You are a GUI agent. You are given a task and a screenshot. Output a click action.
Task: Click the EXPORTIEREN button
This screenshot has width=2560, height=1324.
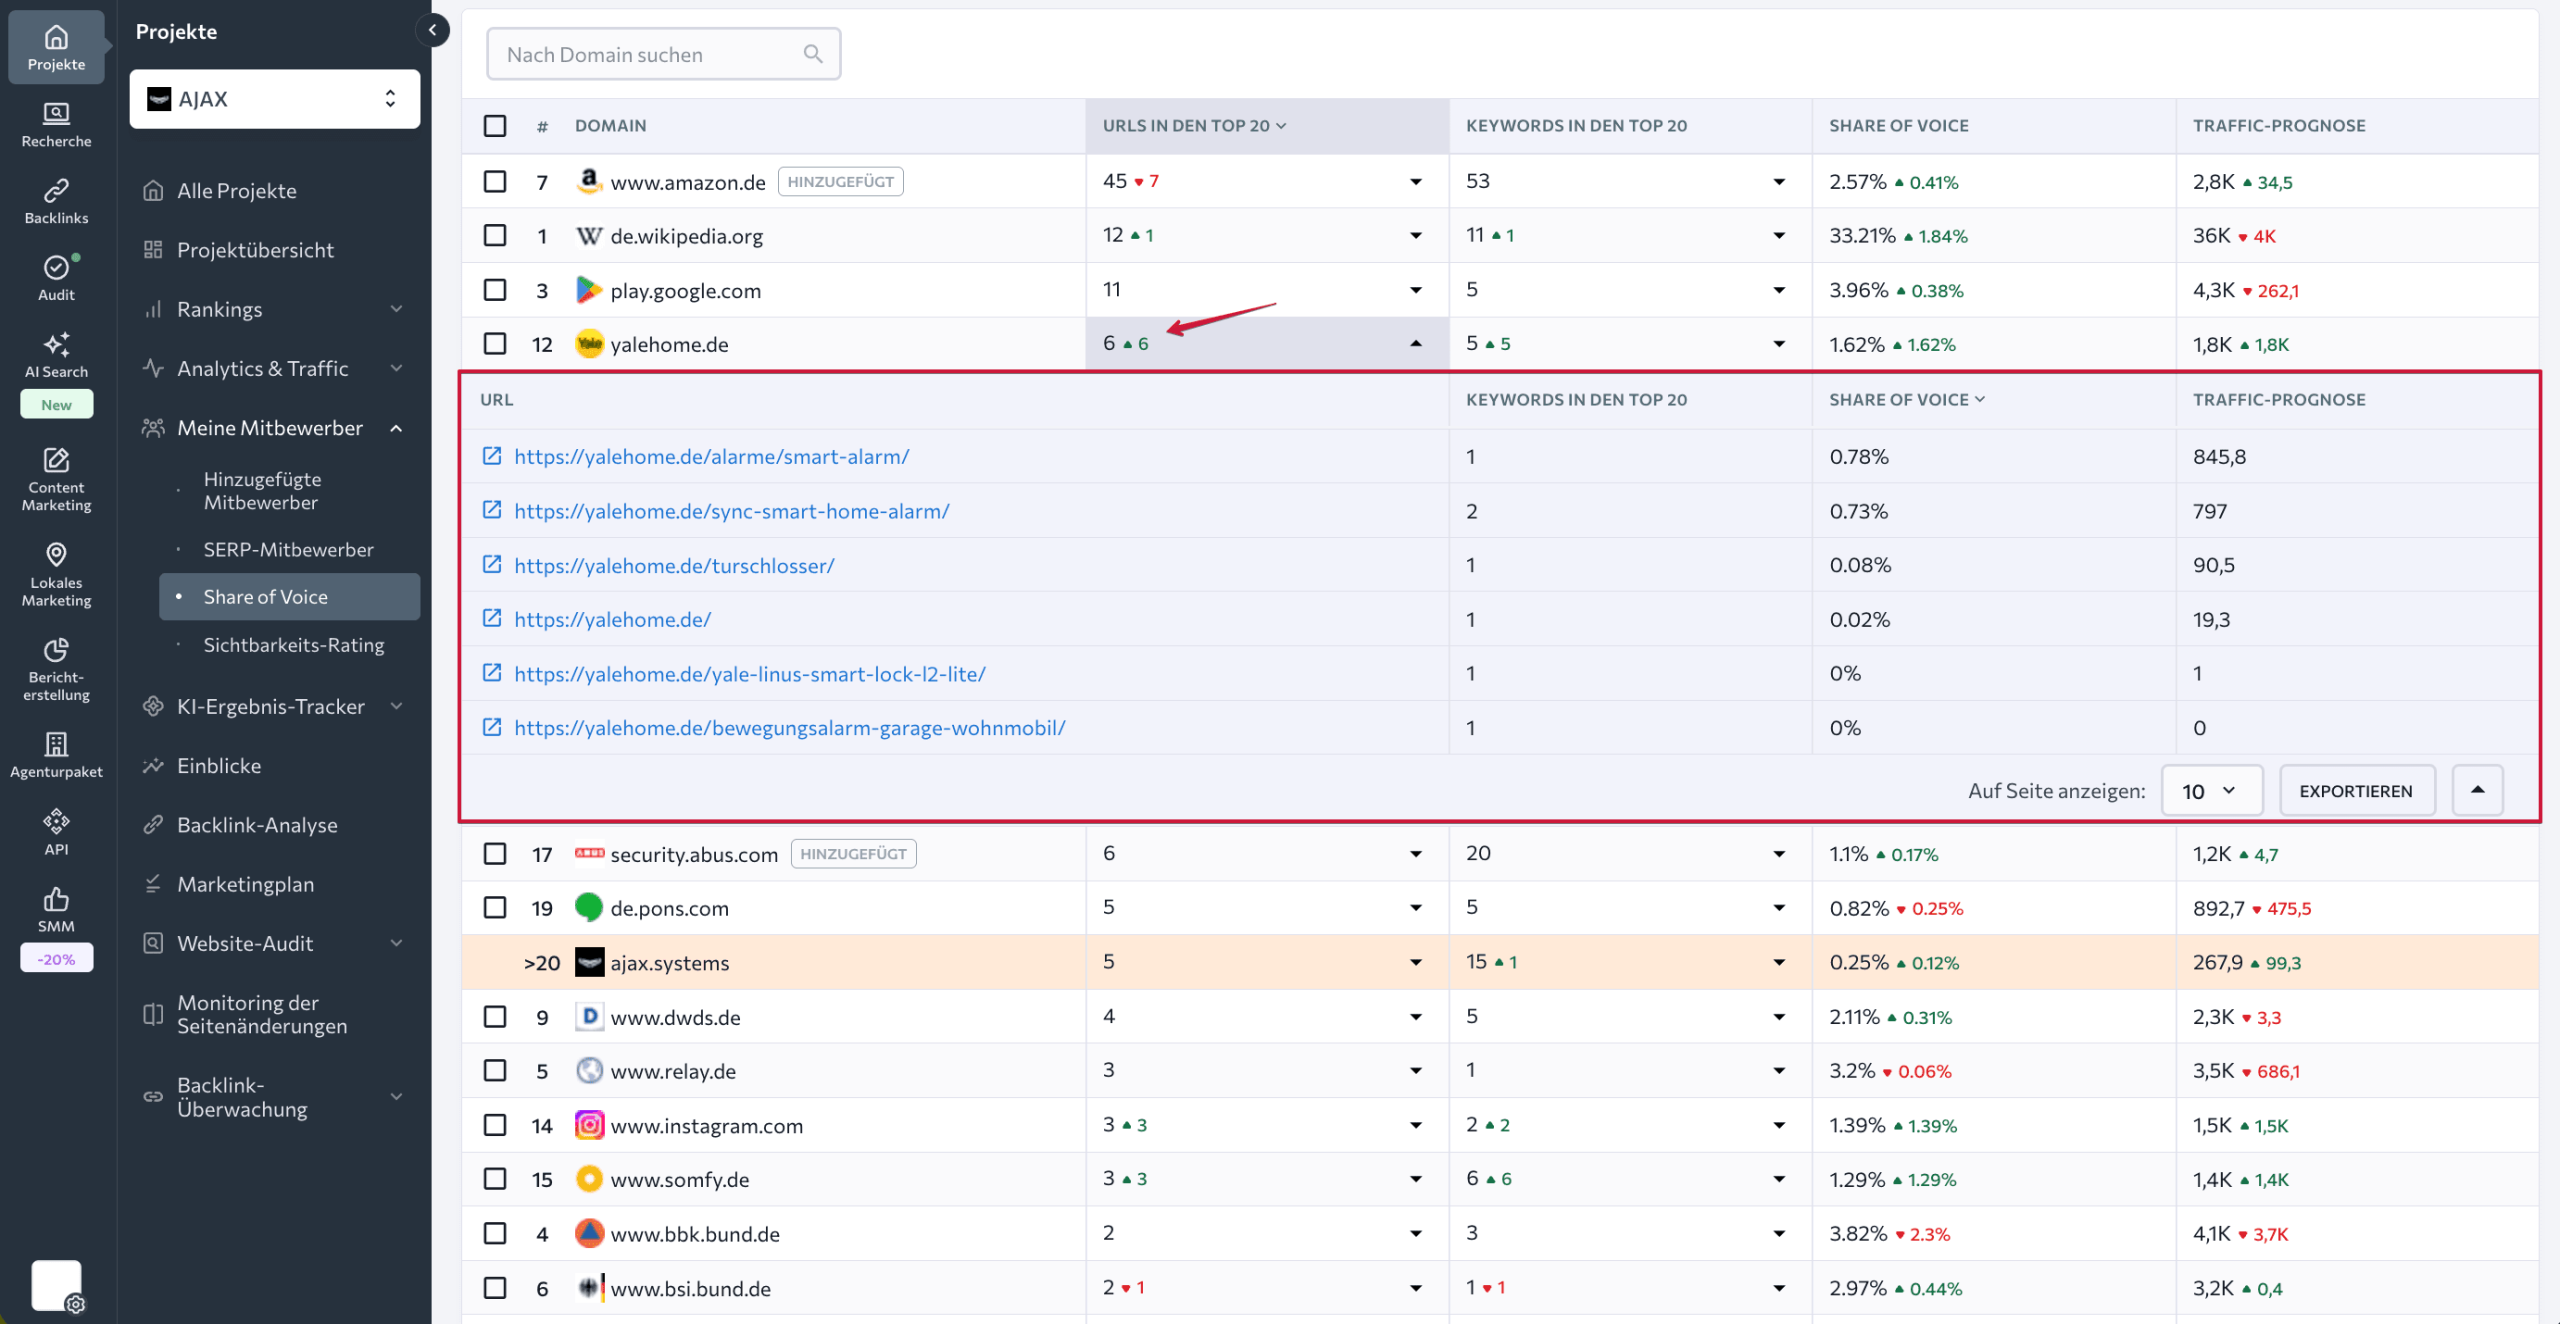point(2357,790)
